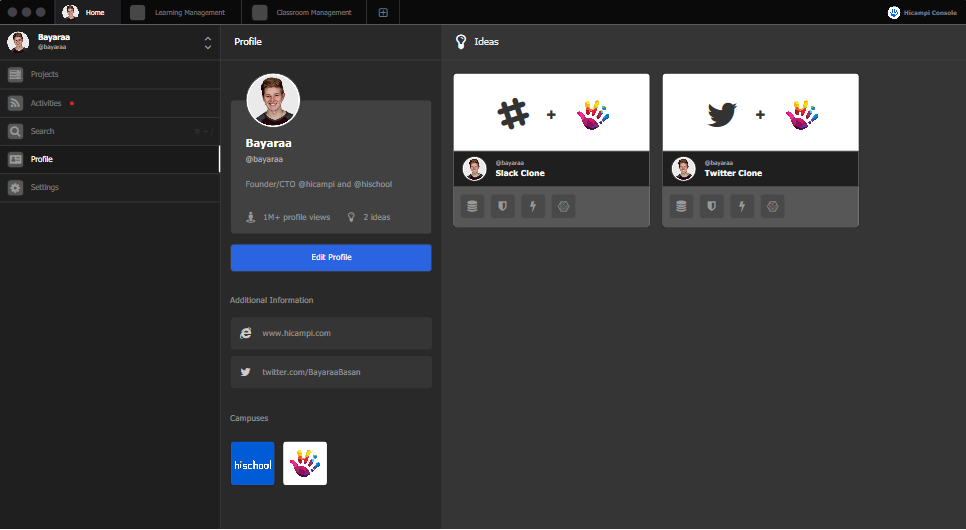
Task: Select the hischool campus thumbnail
Action: tap(252, 464)
